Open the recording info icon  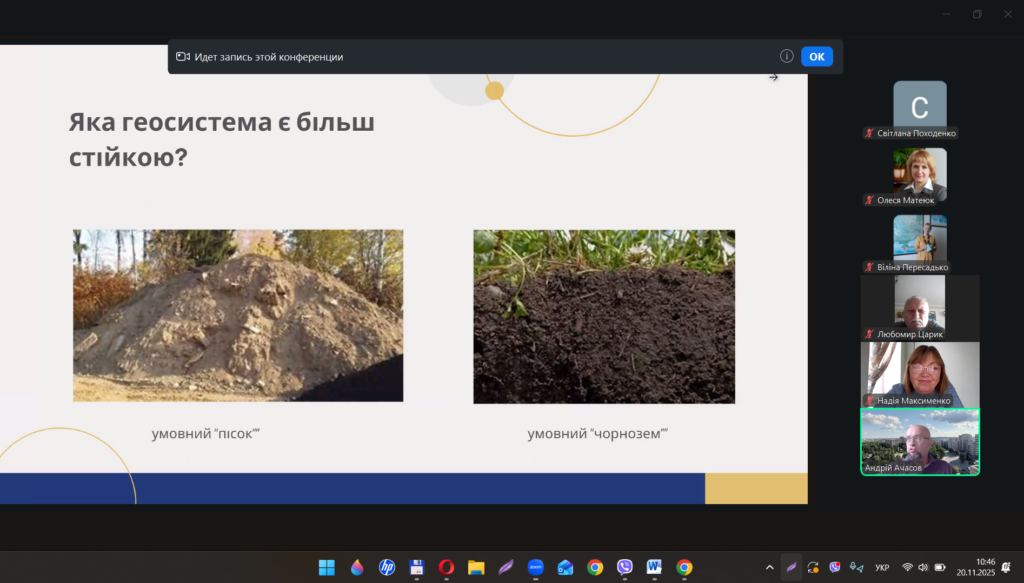coord(787,57)
